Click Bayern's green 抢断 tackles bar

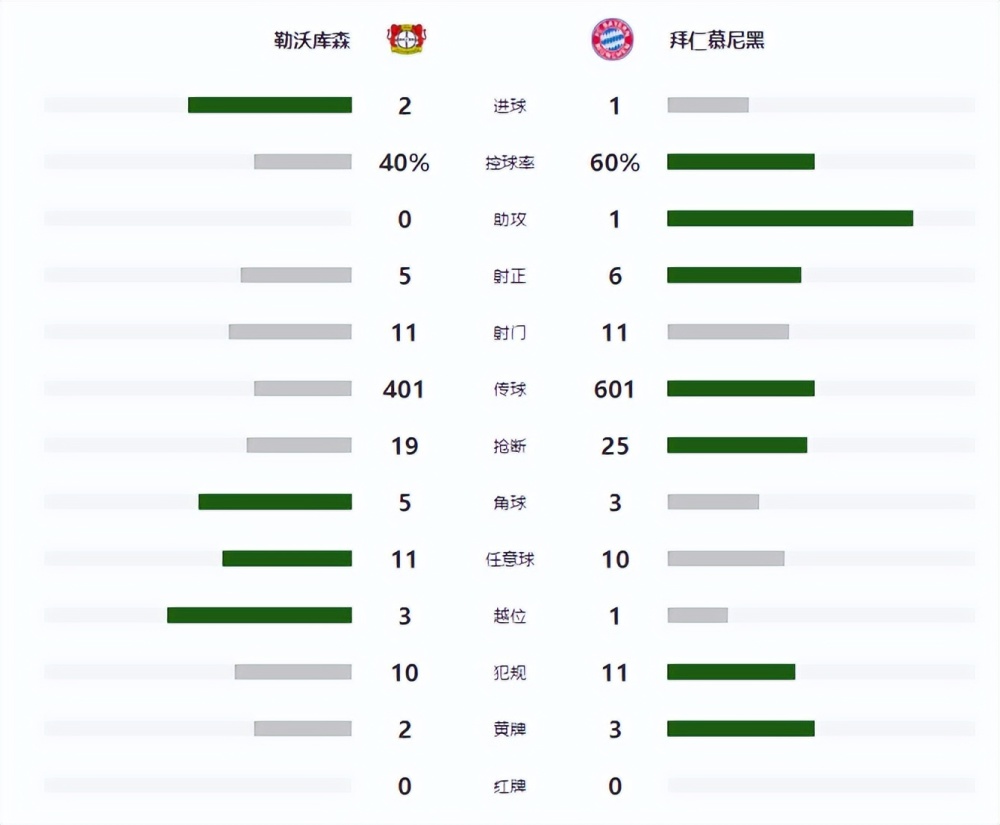pos(737,445)
